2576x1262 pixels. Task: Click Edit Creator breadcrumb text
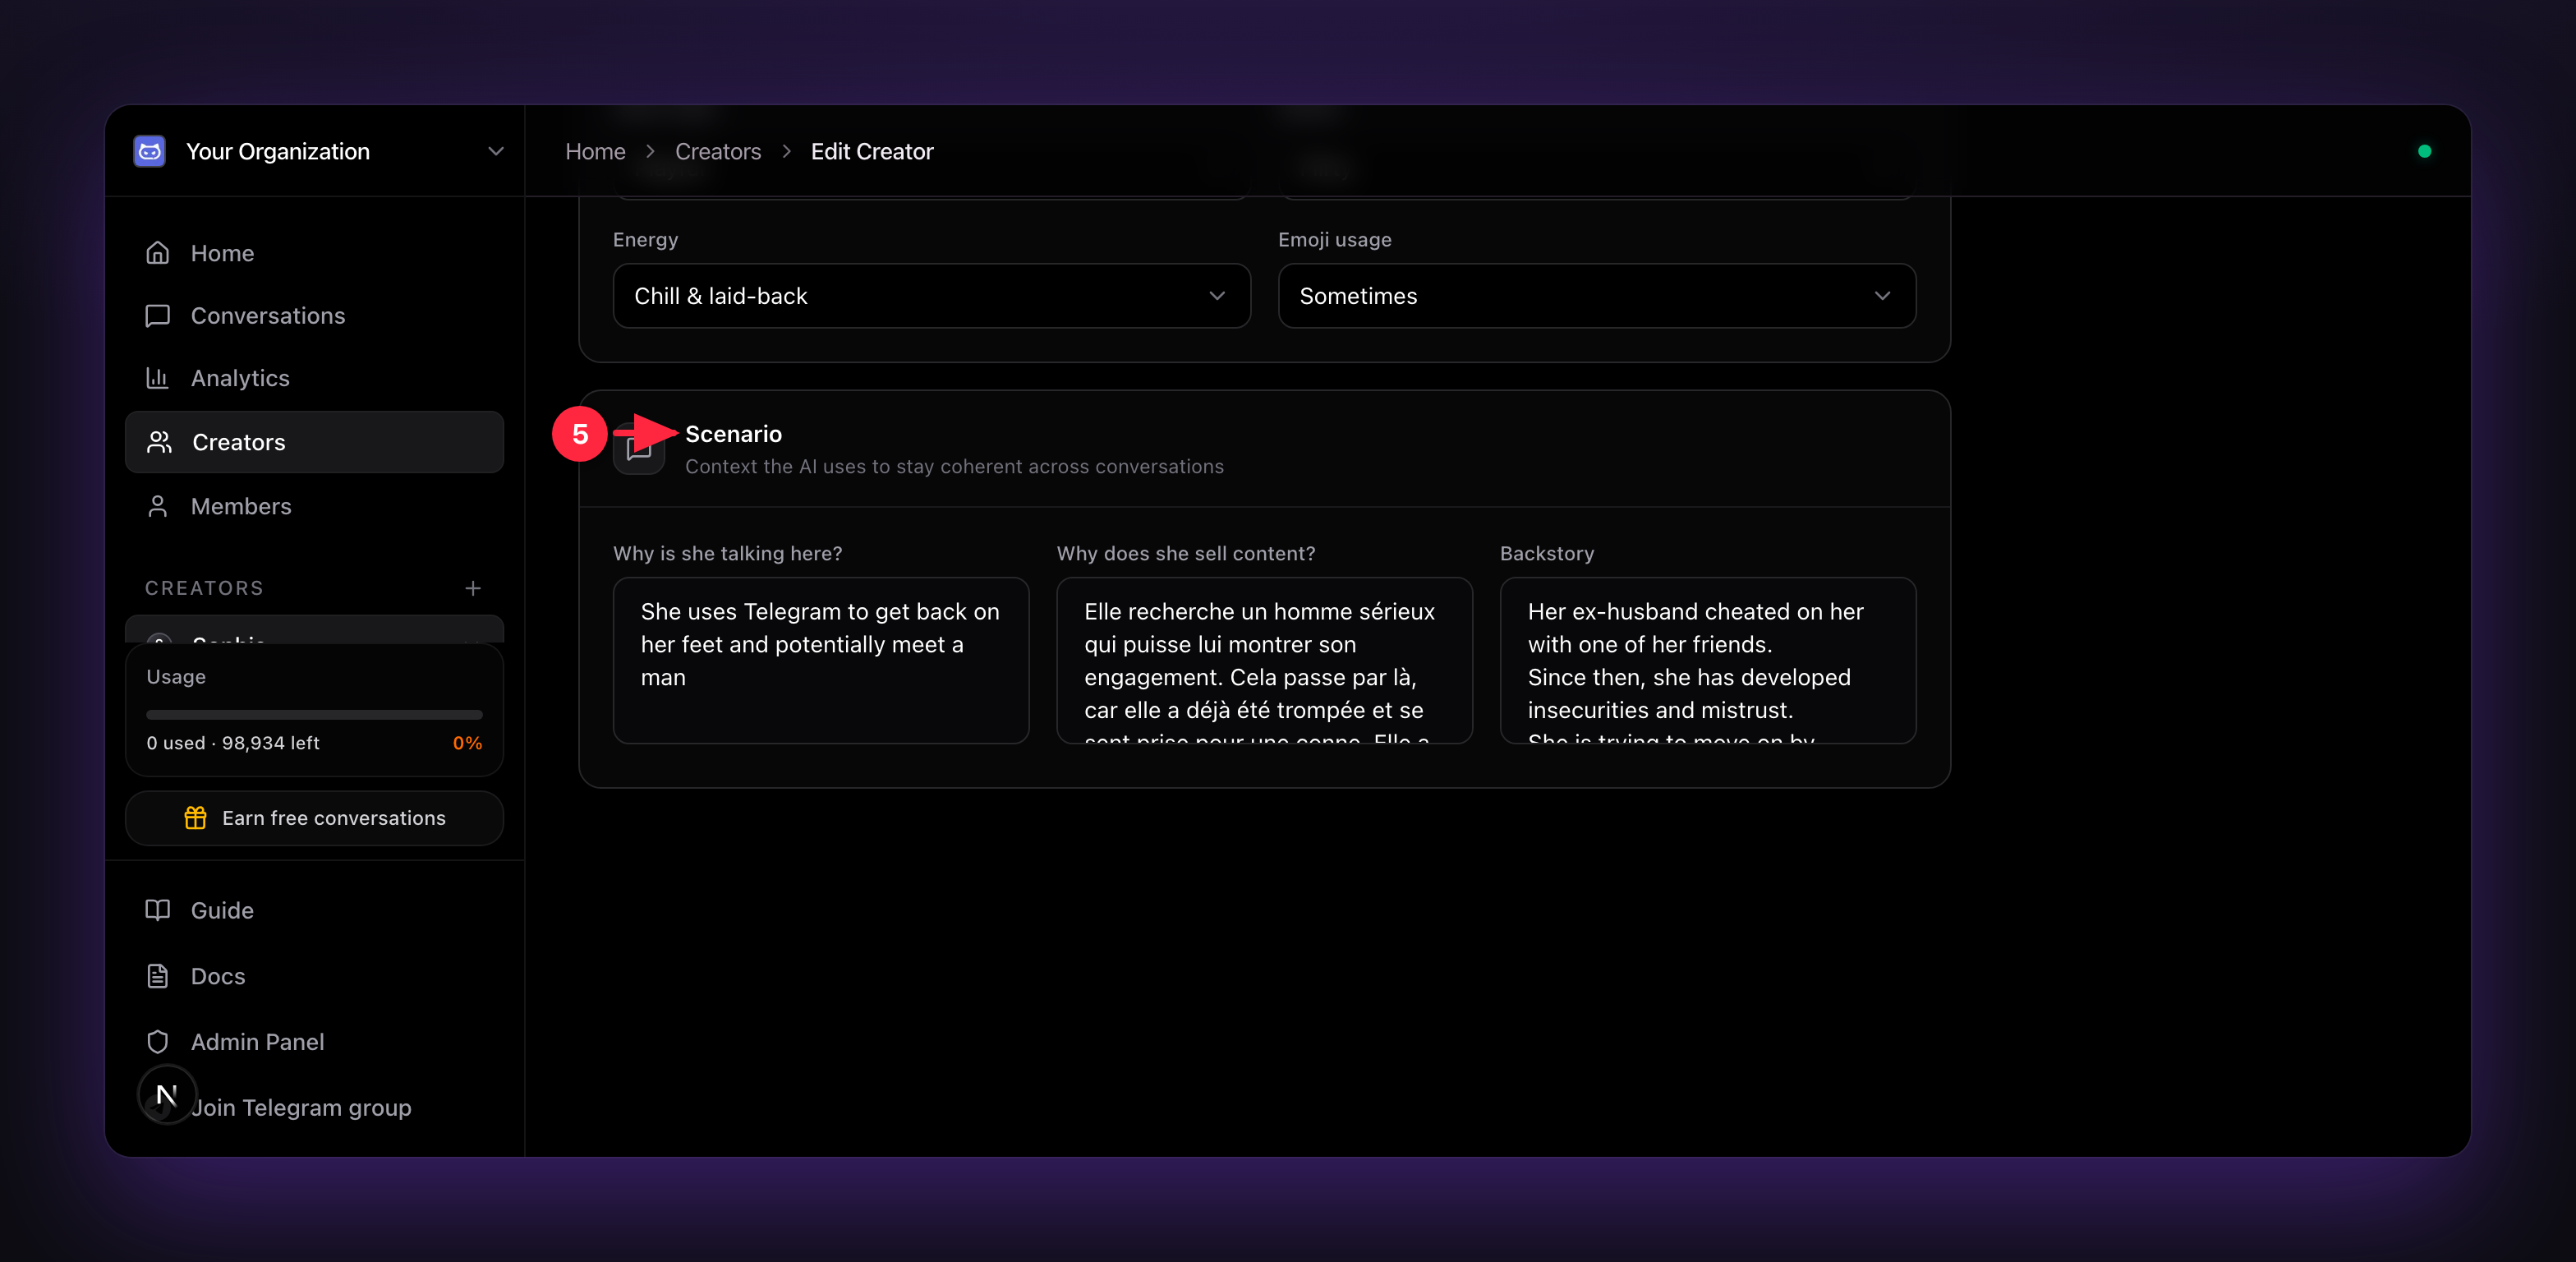click(872, 151)
